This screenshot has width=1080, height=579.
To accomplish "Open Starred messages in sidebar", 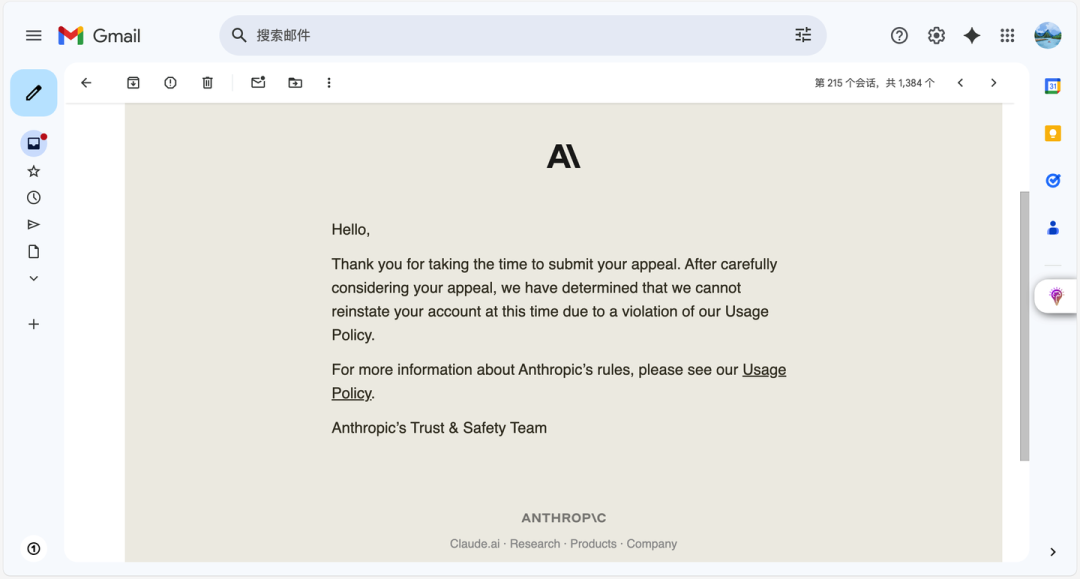I will [34, 171].
